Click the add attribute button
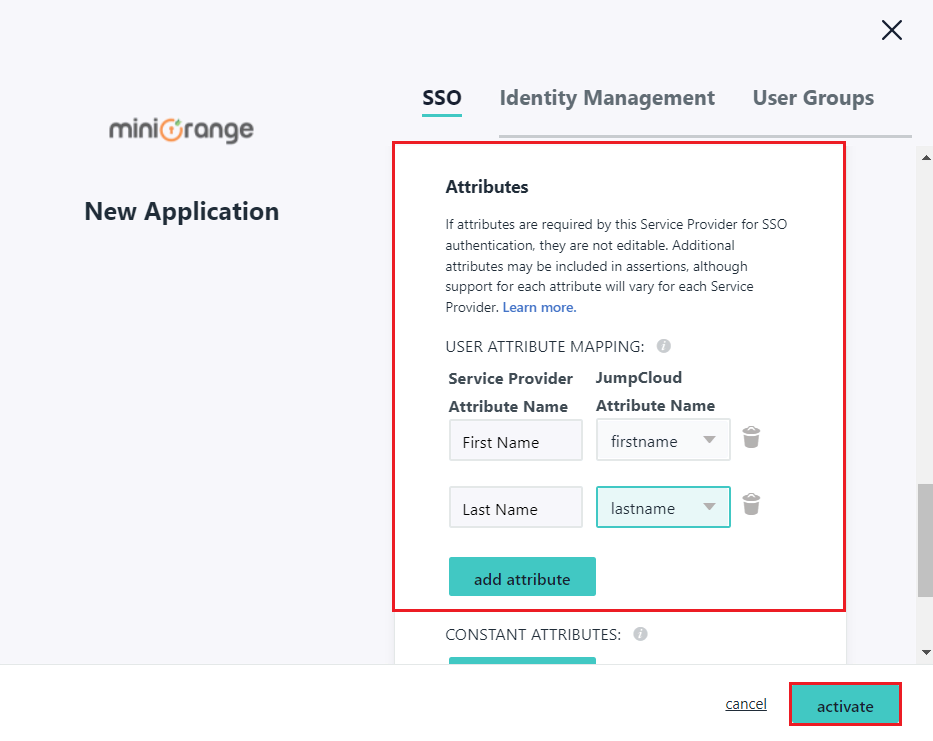933x741 pixels. 522,577
